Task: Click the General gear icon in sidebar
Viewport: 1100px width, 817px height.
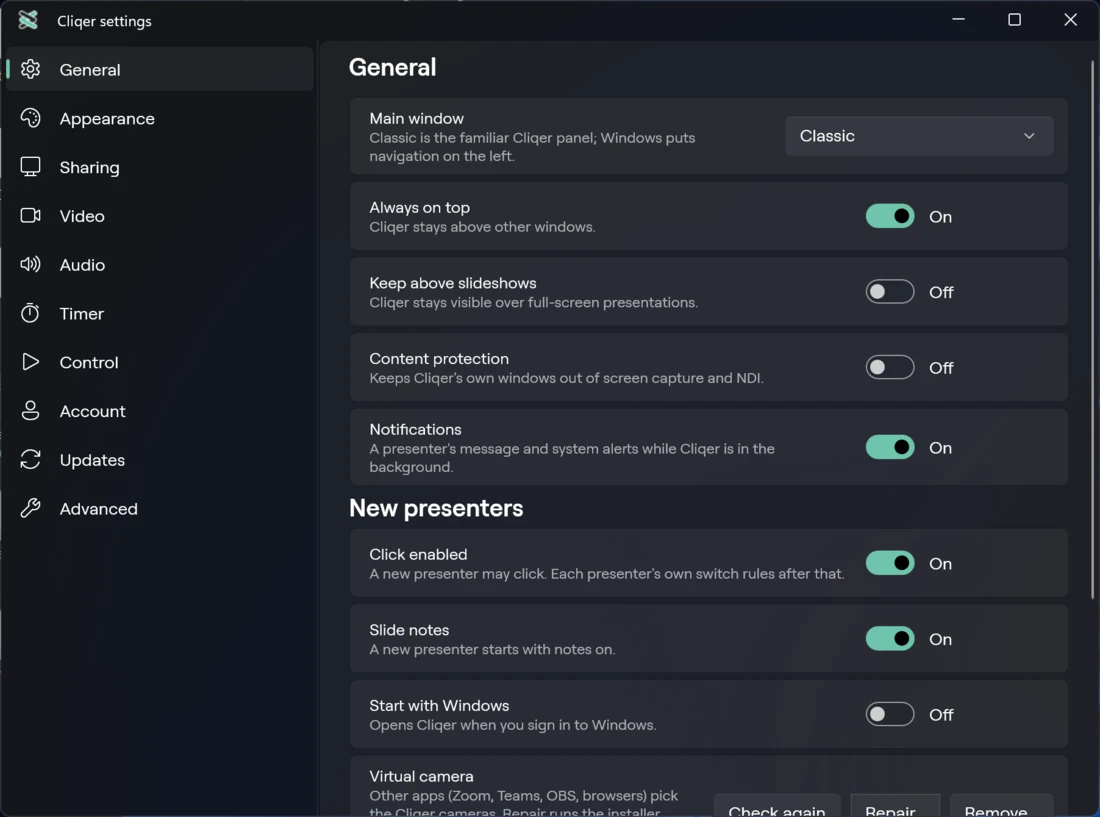Action: click(x=30, y=69)
